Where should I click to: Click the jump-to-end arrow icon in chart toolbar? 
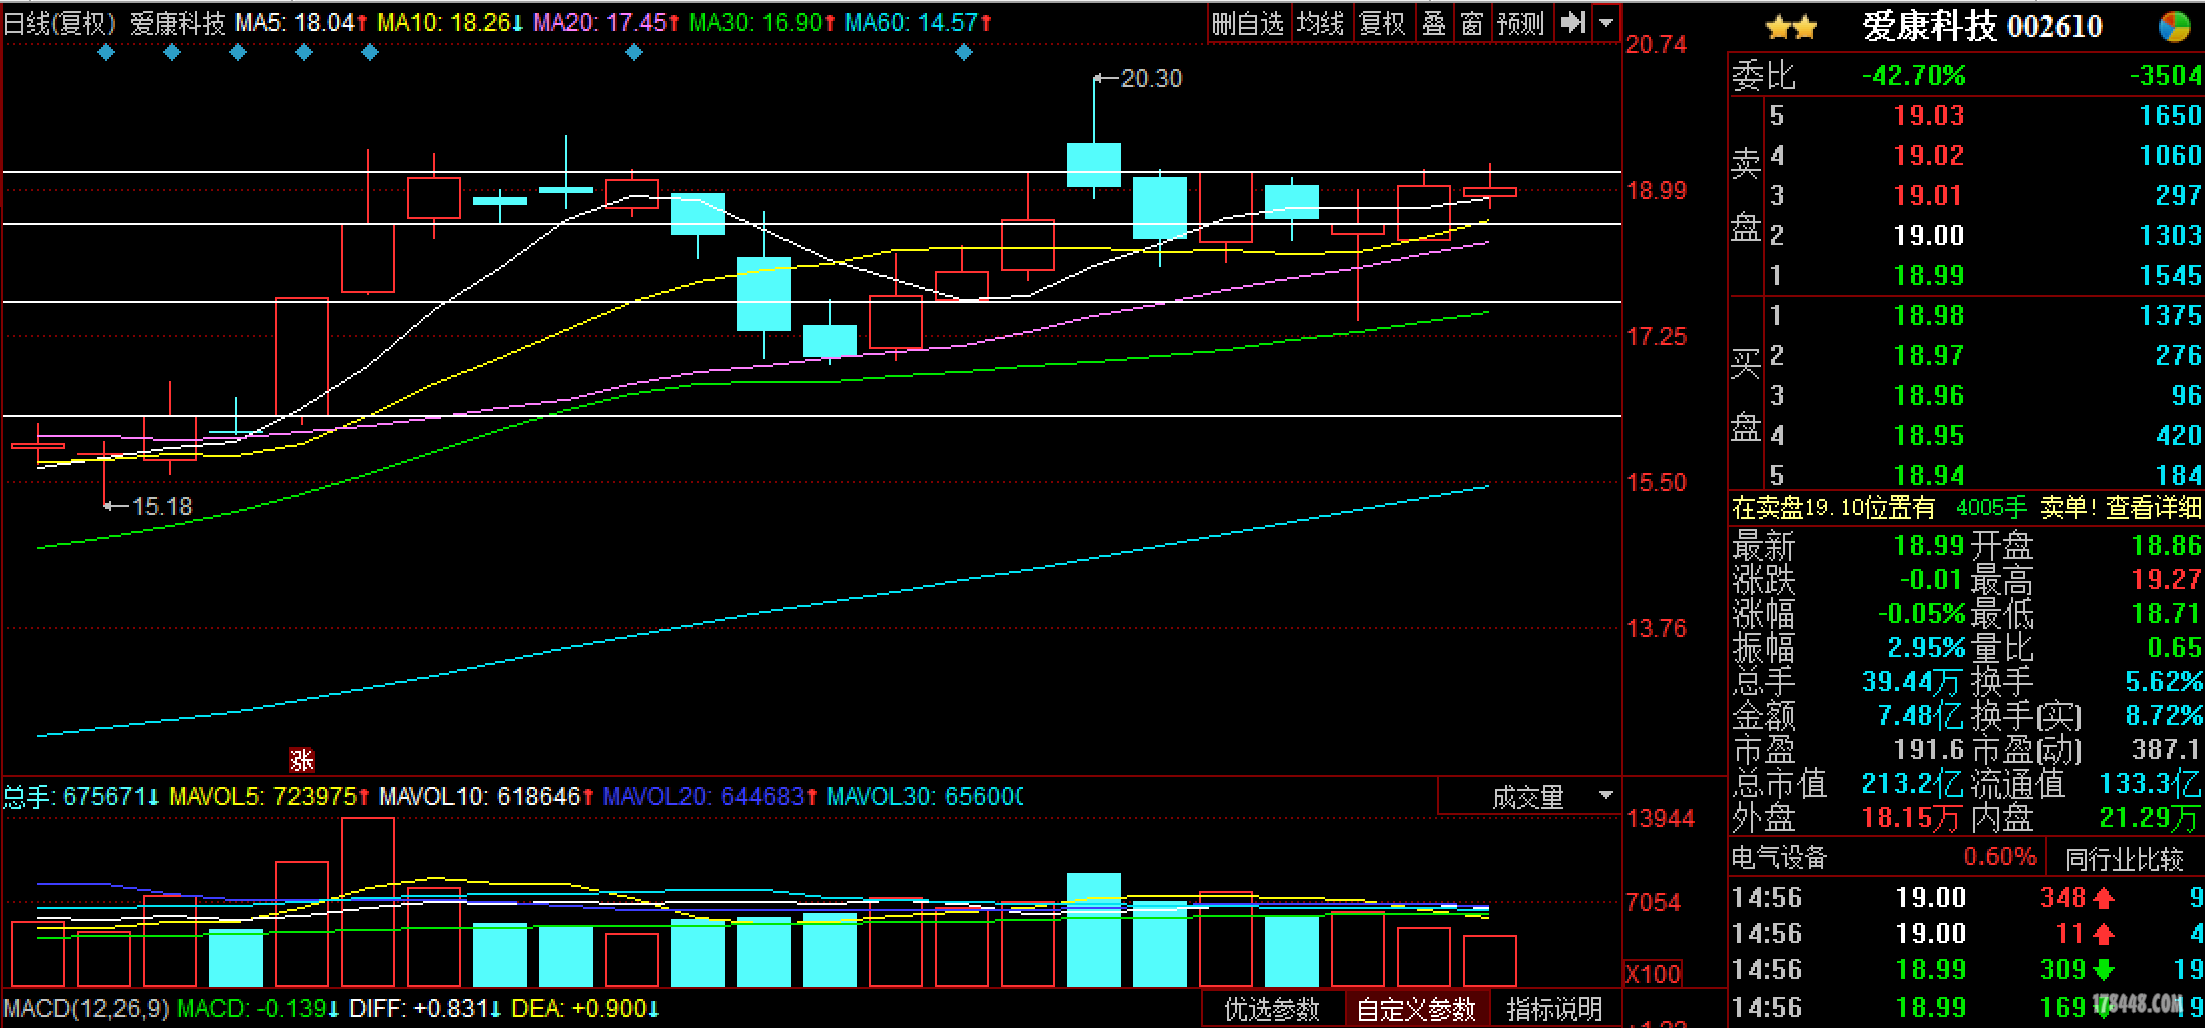tap(1573, 22)
